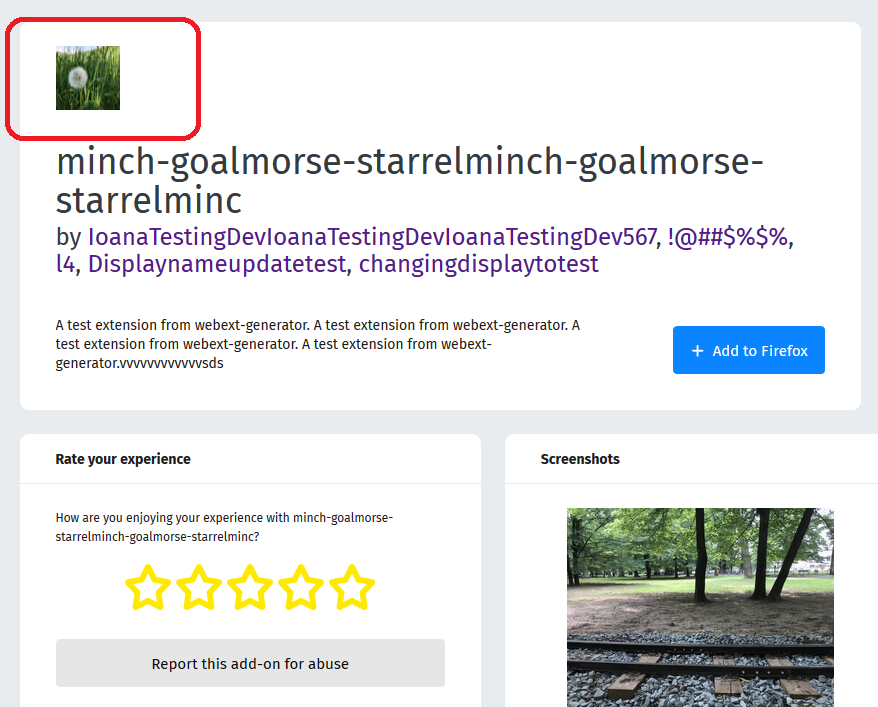Open the railway tracks screenshot thumbnail
This screenshot has height=707, width=878.
coord(700,607)
